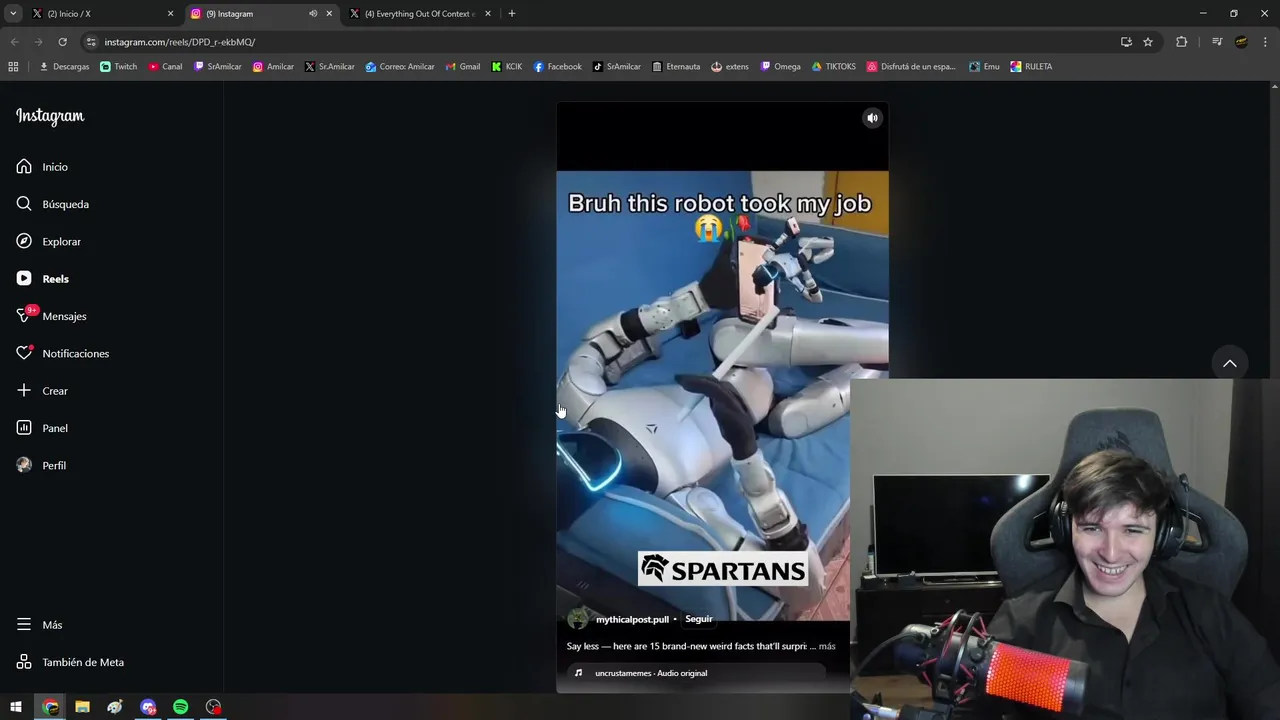
Task: Open a new browser tab
Action: (x=512, y=14)
